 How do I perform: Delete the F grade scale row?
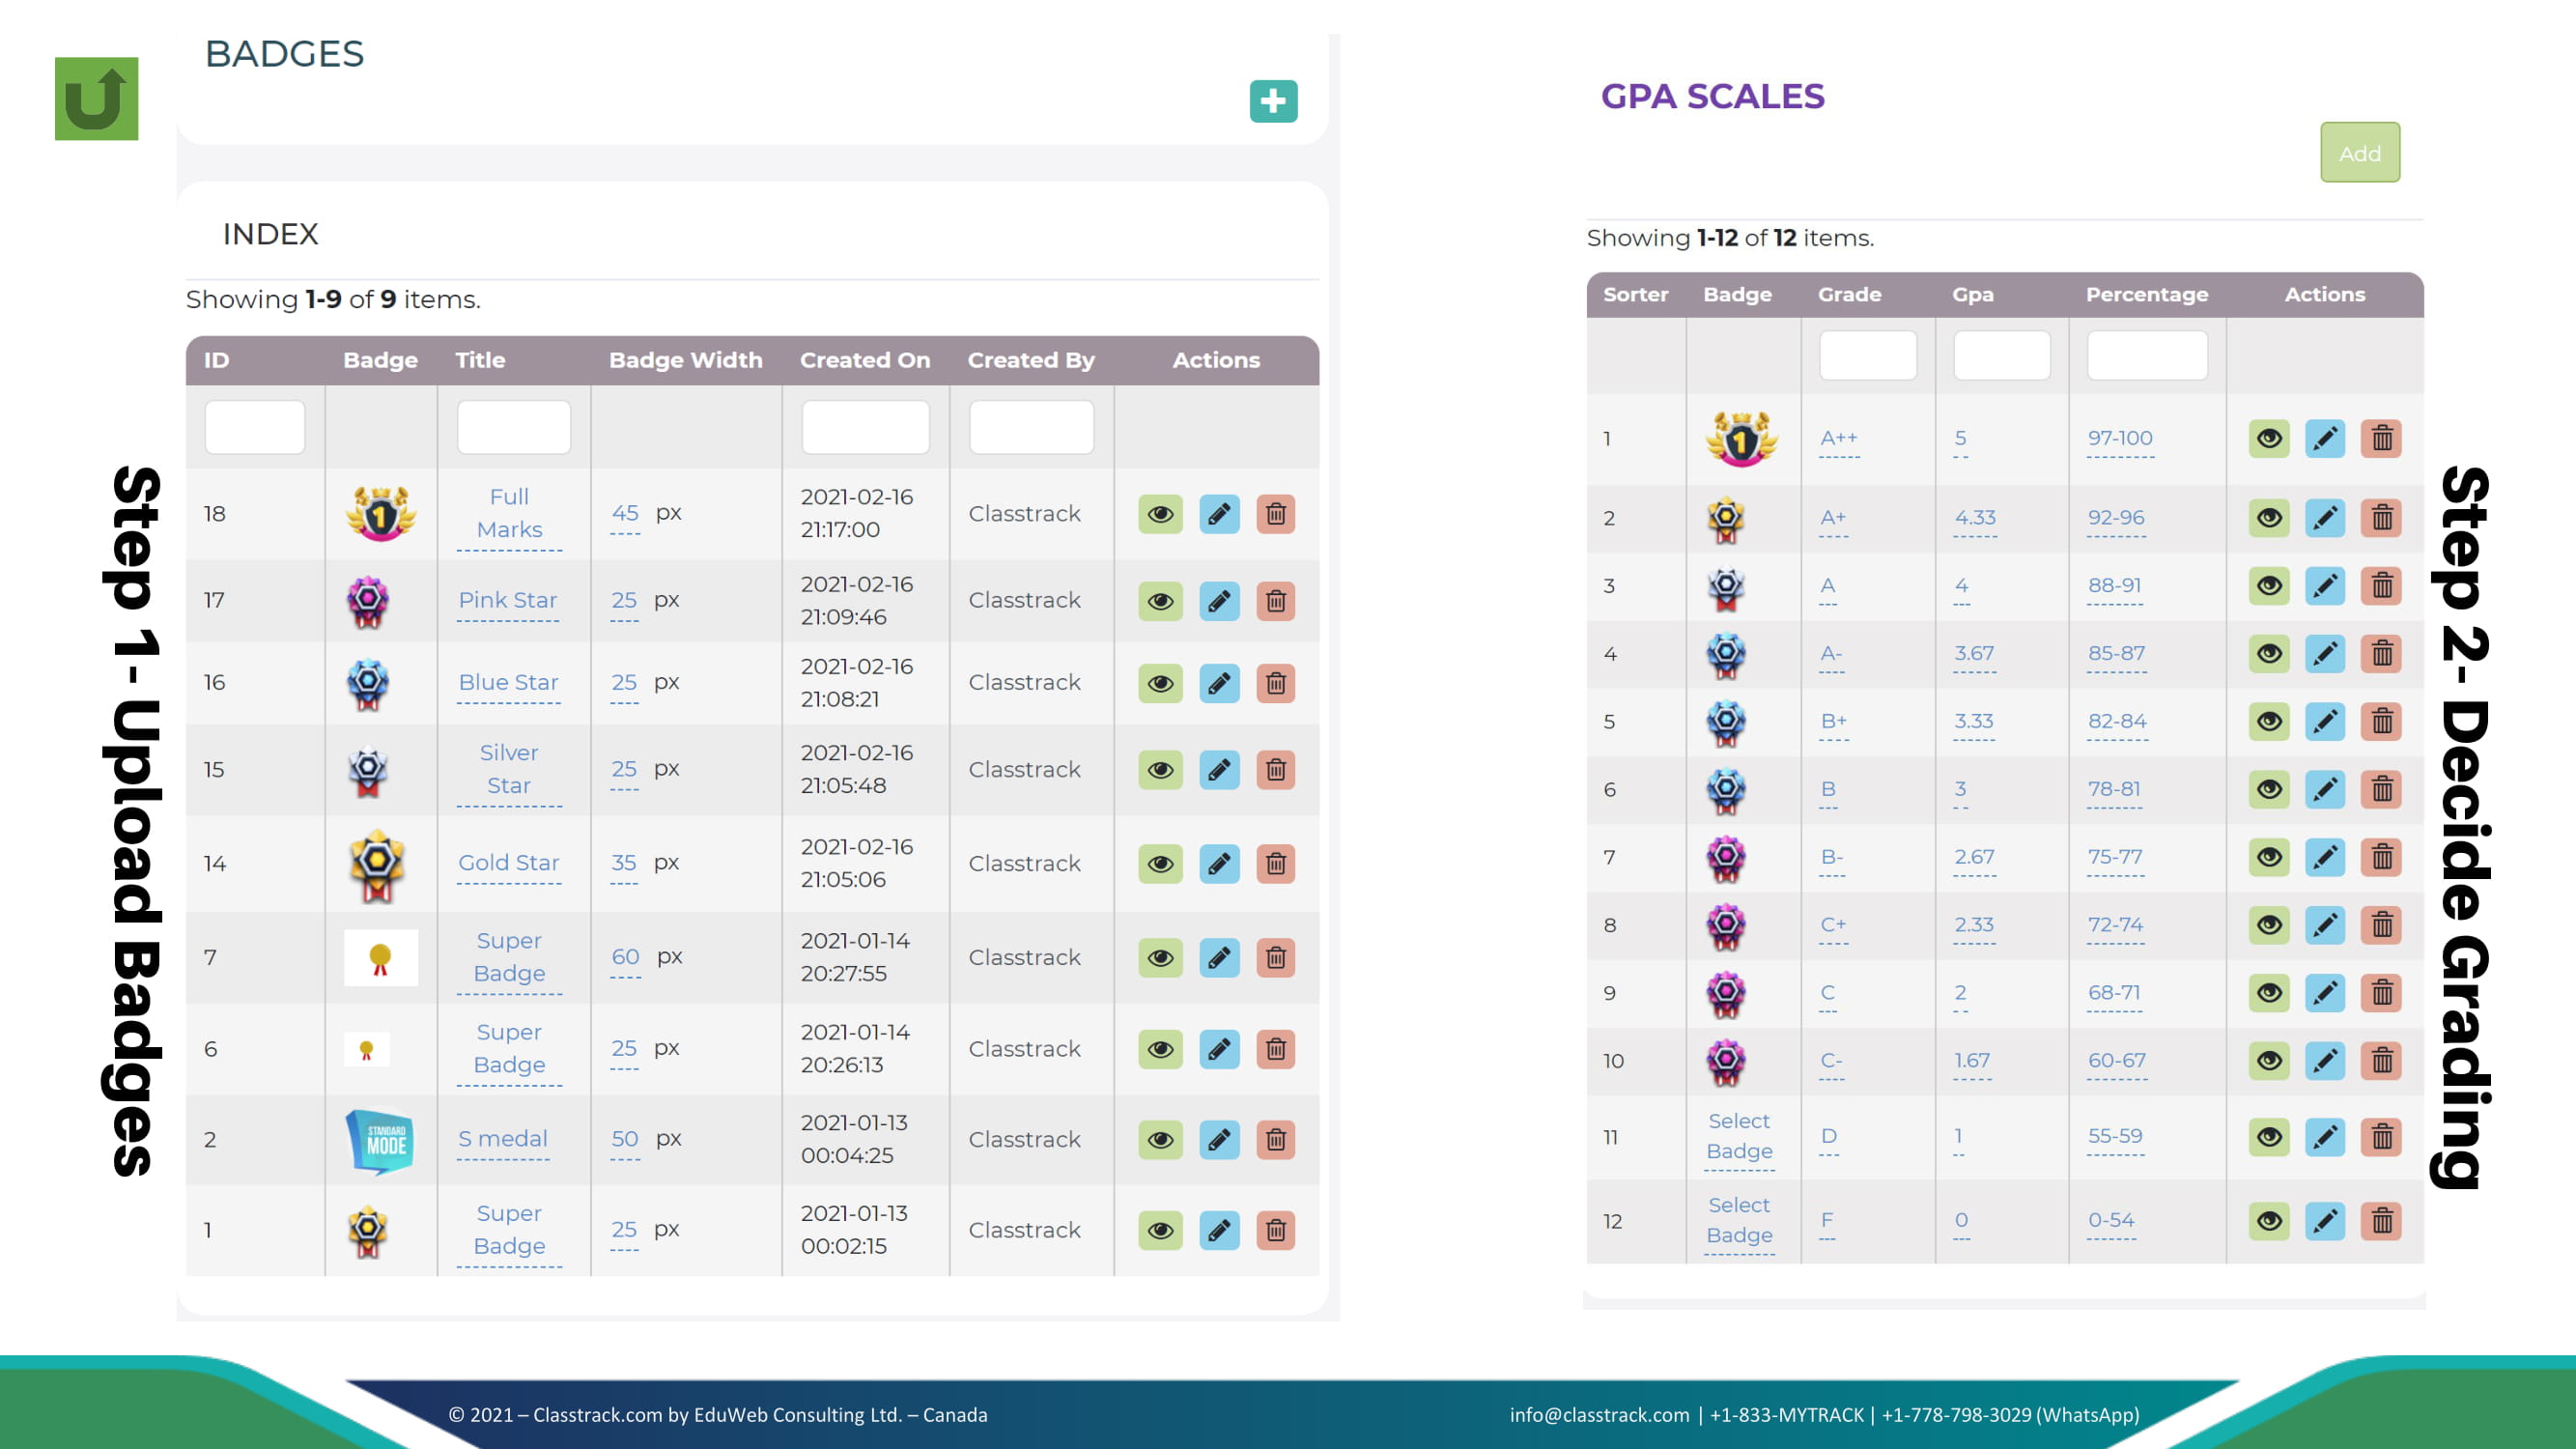[2381, 1220]
